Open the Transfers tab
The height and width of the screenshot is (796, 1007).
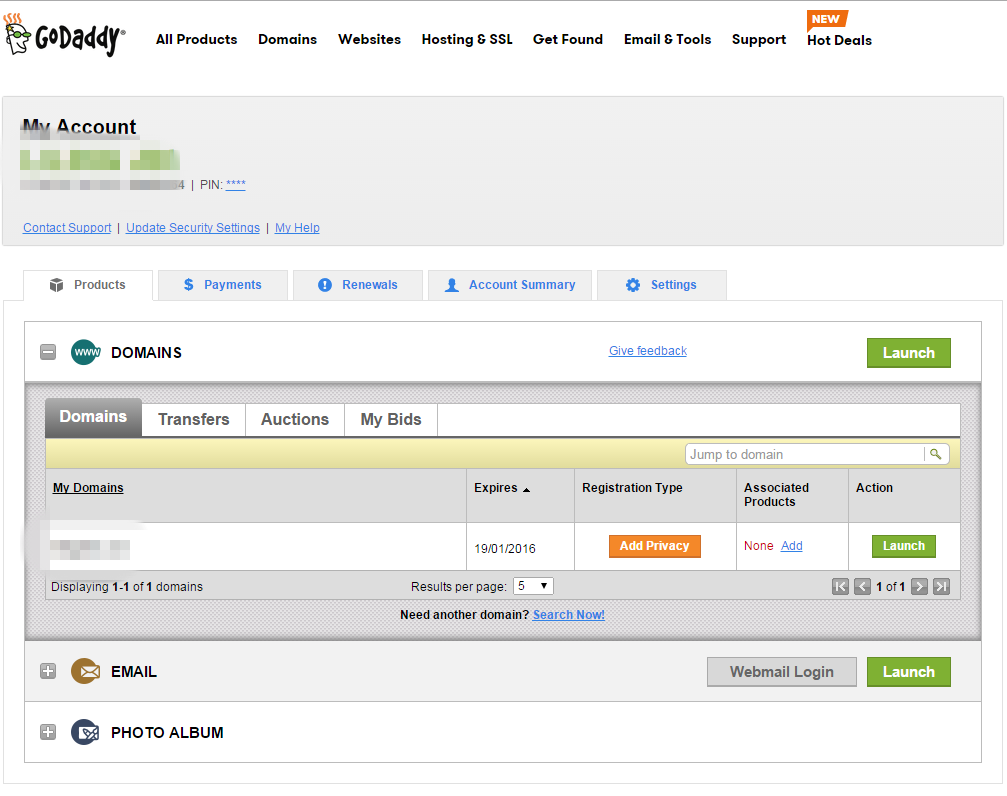coord(193,419)
